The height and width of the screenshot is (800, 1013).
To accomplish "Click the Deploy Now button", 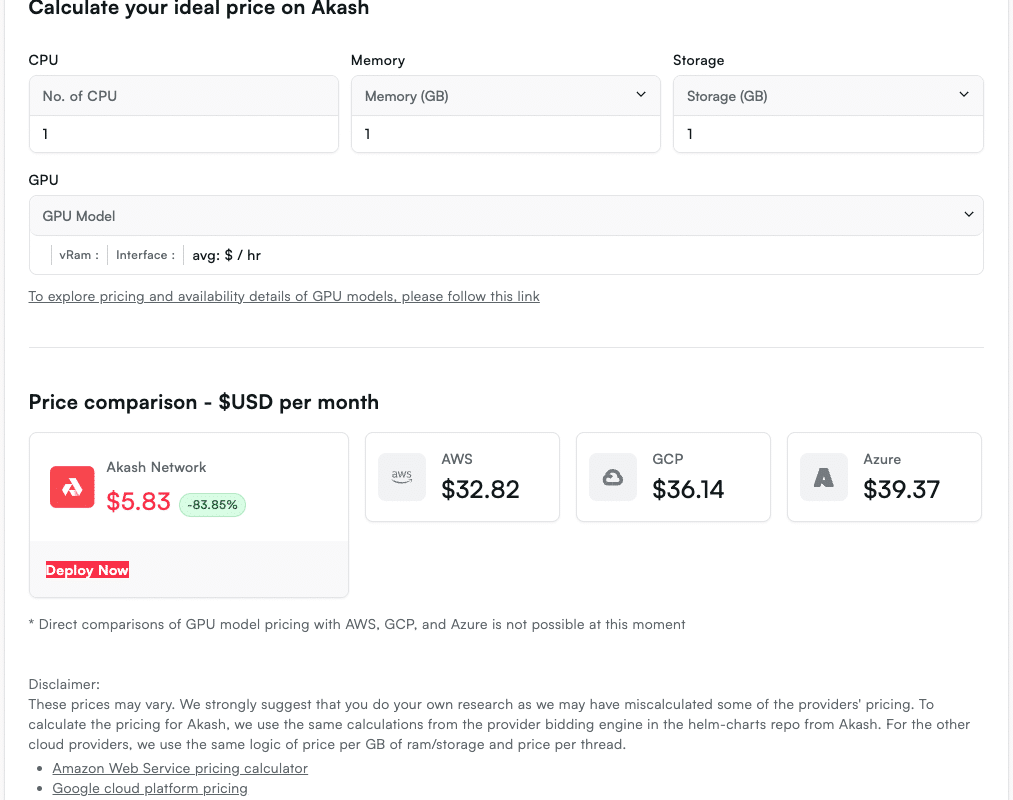I will 87,570.
